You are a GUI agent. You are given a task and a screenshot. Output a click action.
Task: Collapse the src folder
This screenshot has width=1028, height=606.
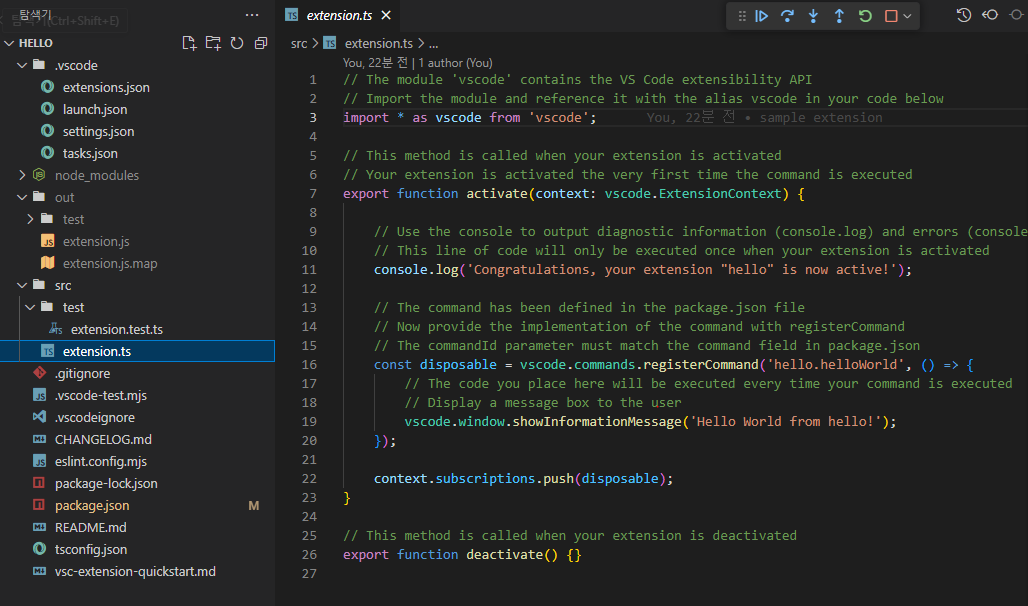tap(22, 285)
